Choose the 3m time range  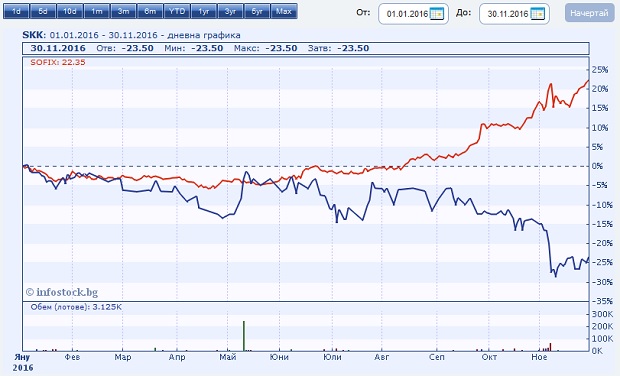click(123, 11)
